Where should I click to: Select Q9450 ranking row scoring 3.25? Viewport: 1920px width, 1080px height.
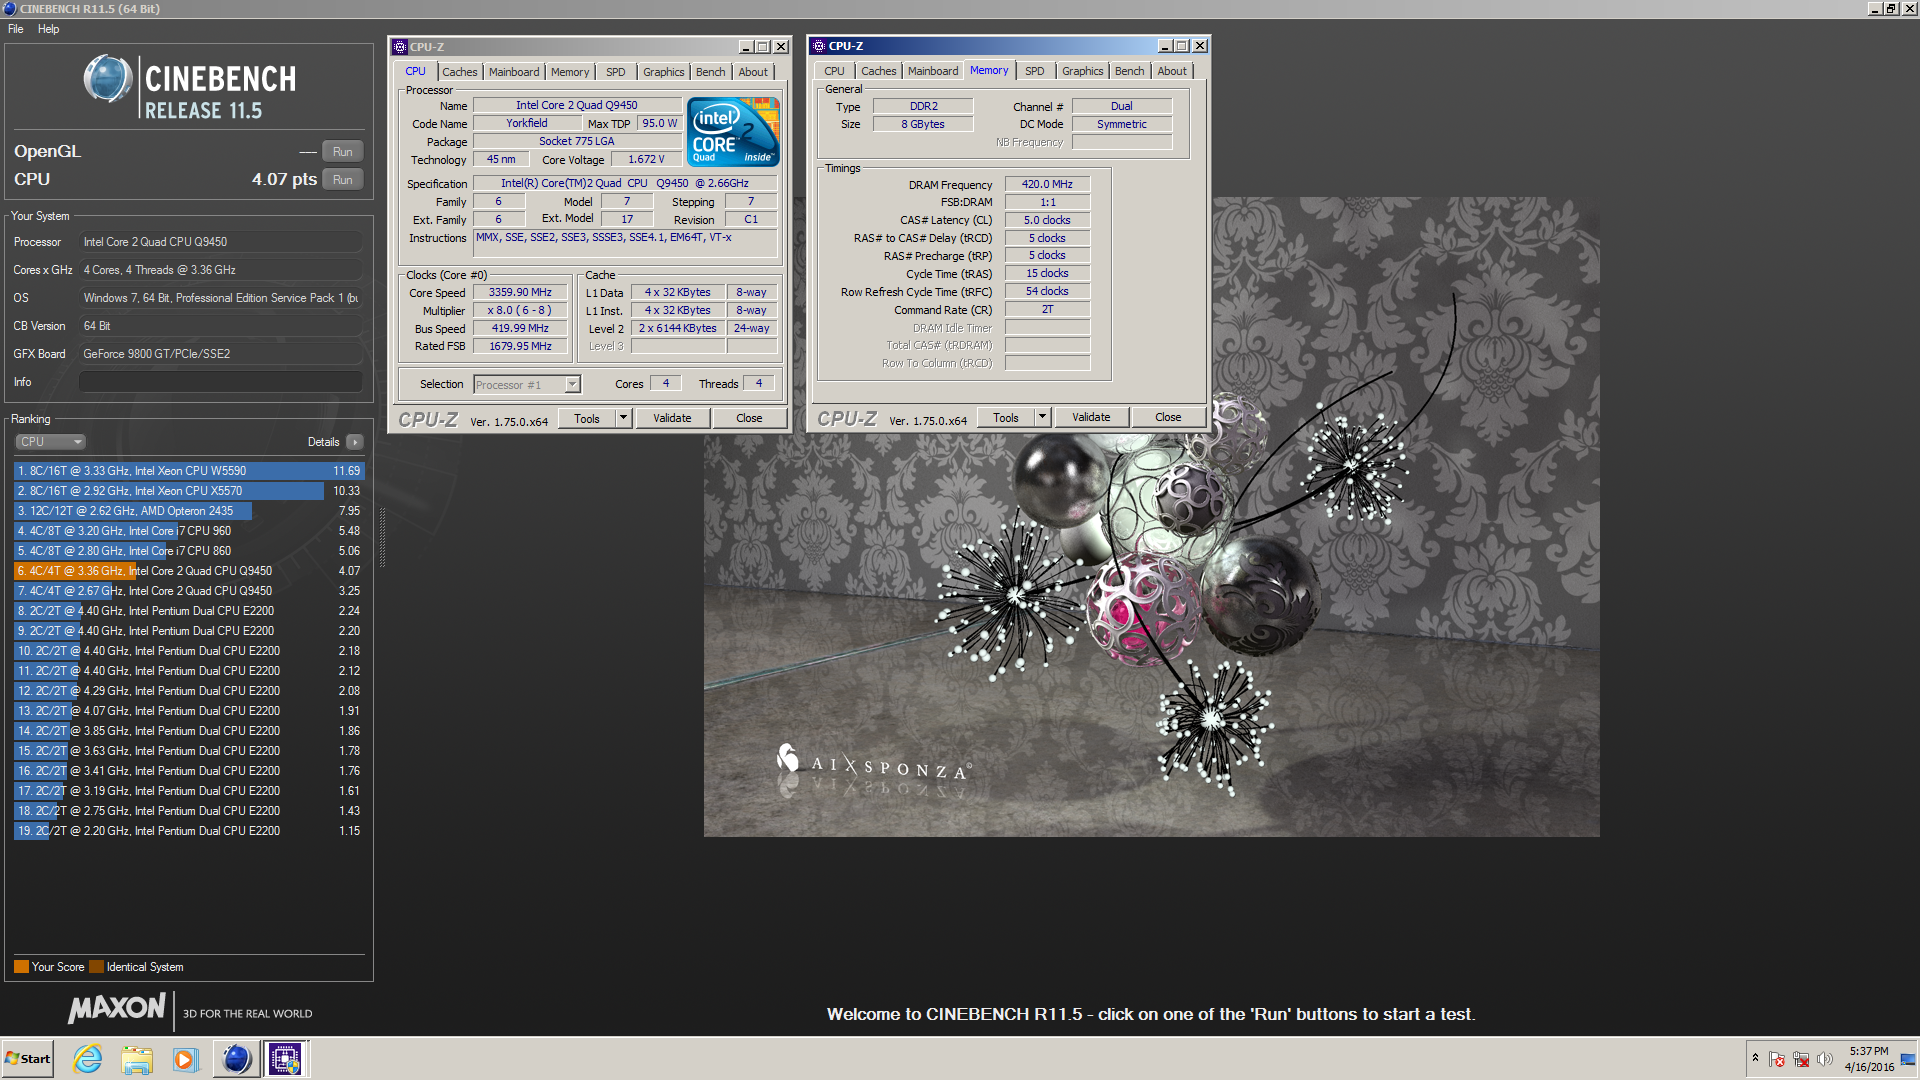point(189,591)
